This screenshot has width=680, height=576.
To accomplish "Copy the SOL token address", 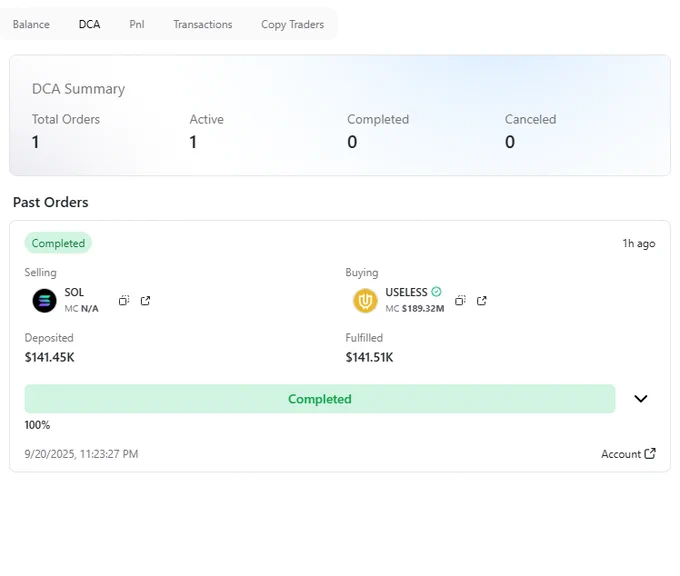I will tap(124, 300).
